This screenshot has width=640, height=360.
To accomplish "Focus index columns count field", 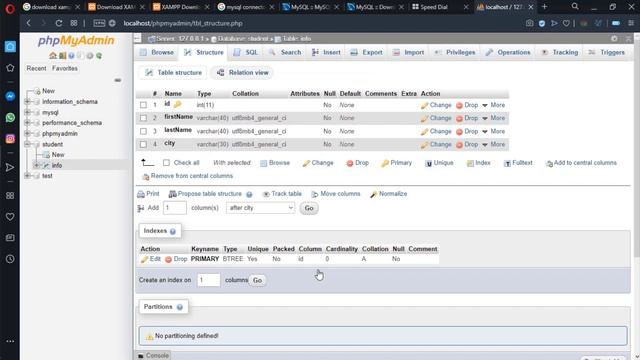I will [209, 280].
